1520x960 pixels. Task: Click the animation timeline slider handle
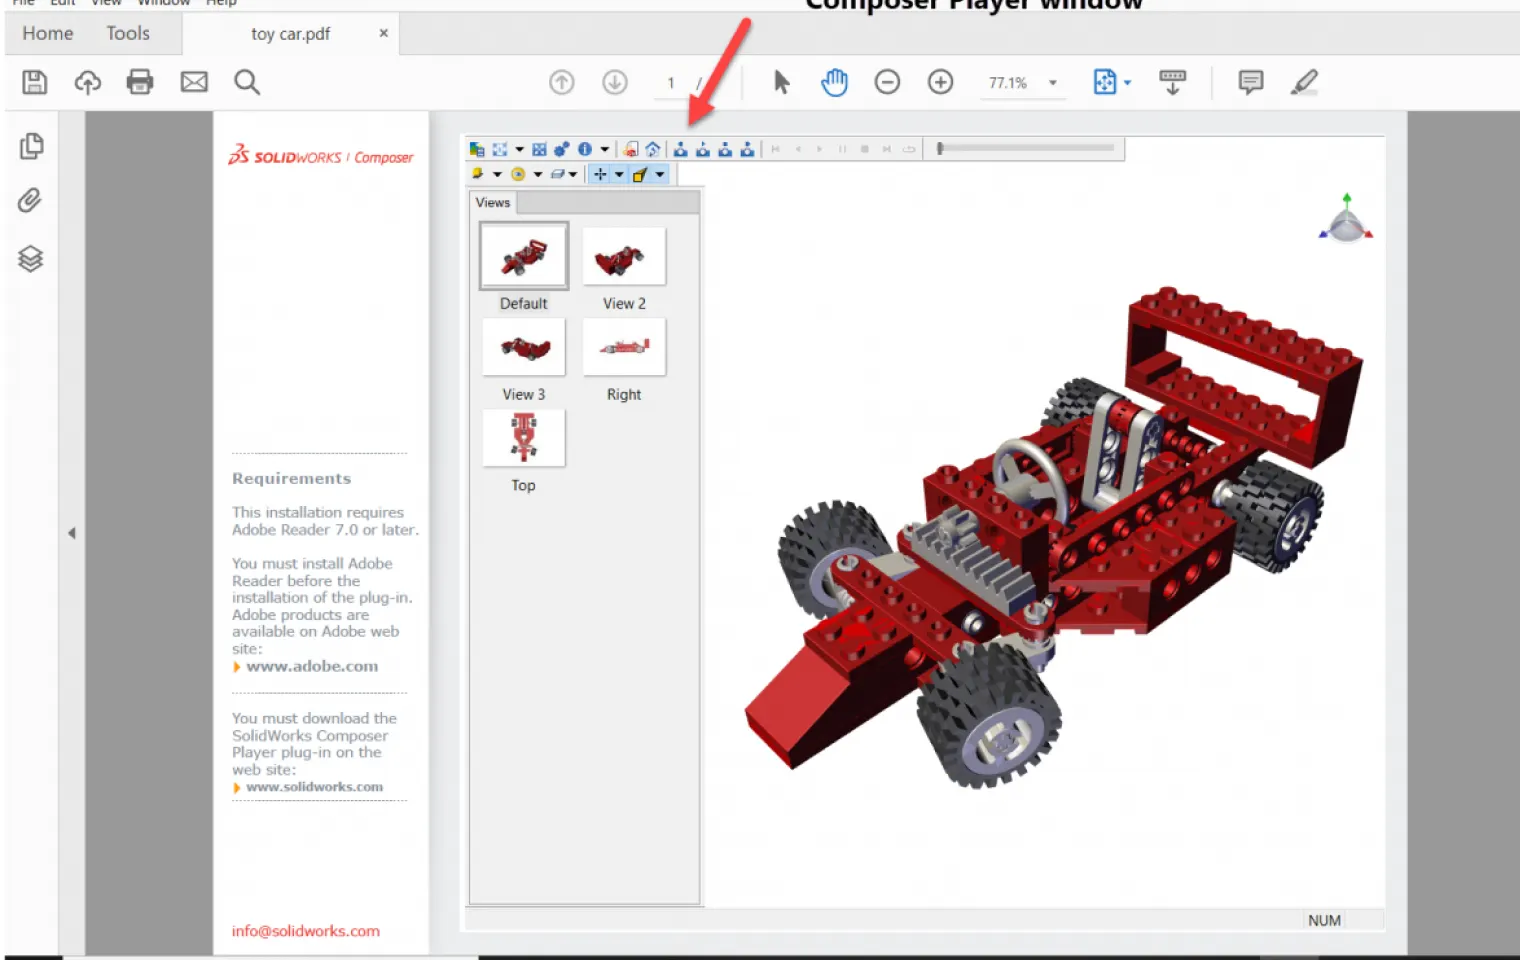pyautogui.click(x=940, y=148)
